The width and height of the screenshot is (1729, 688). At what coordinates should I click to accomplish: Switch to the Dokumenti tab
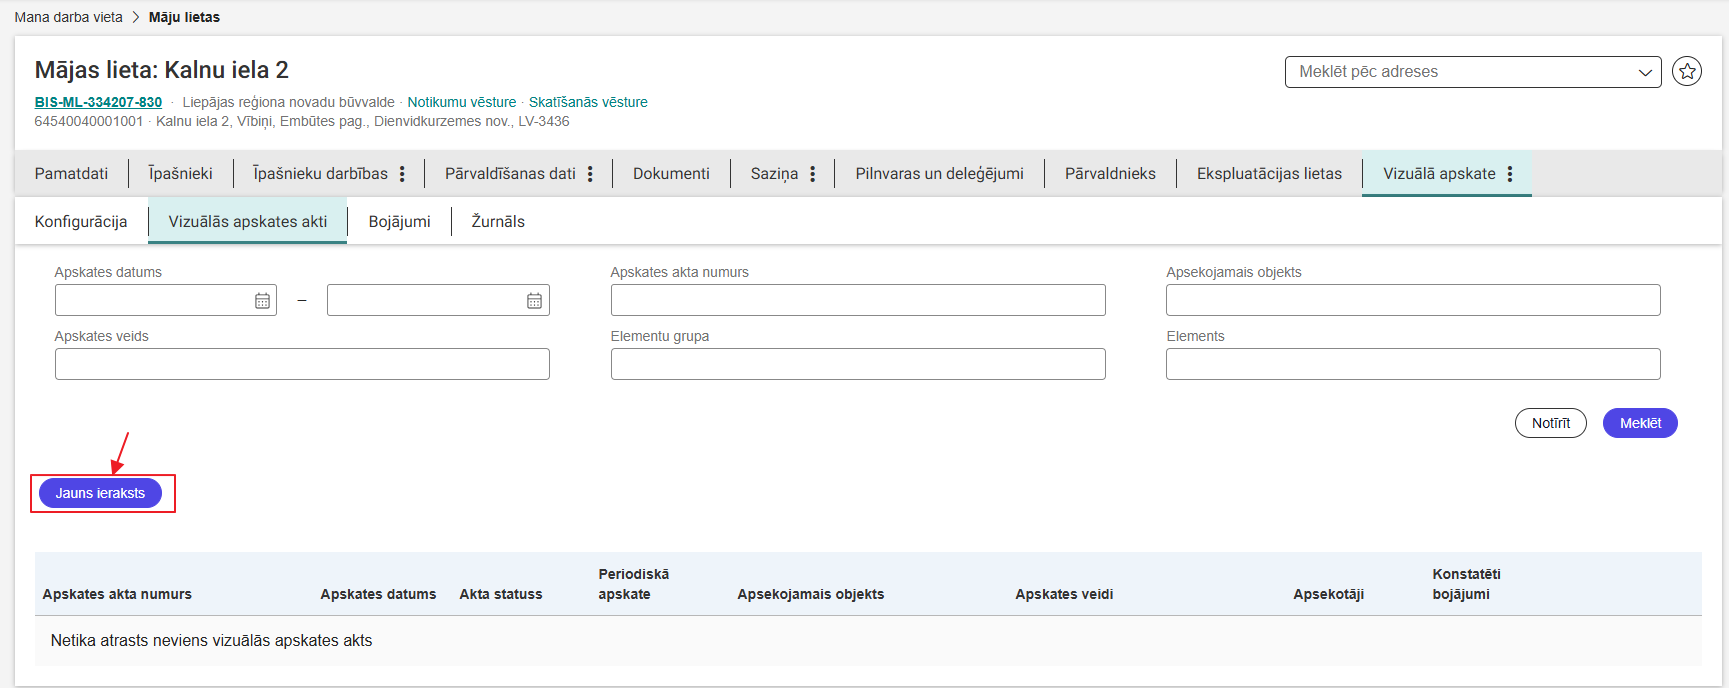coord(671,174)
